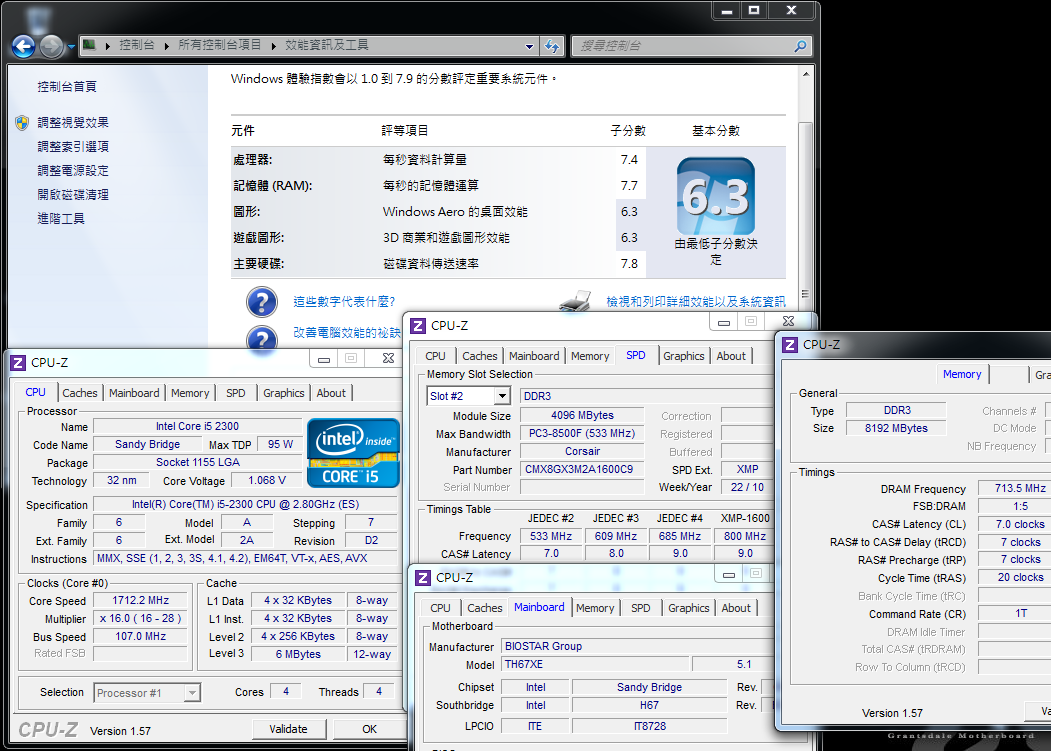Click the refresh icon beside the address bar
1051x751 pixels.
(x=552, y=46)
